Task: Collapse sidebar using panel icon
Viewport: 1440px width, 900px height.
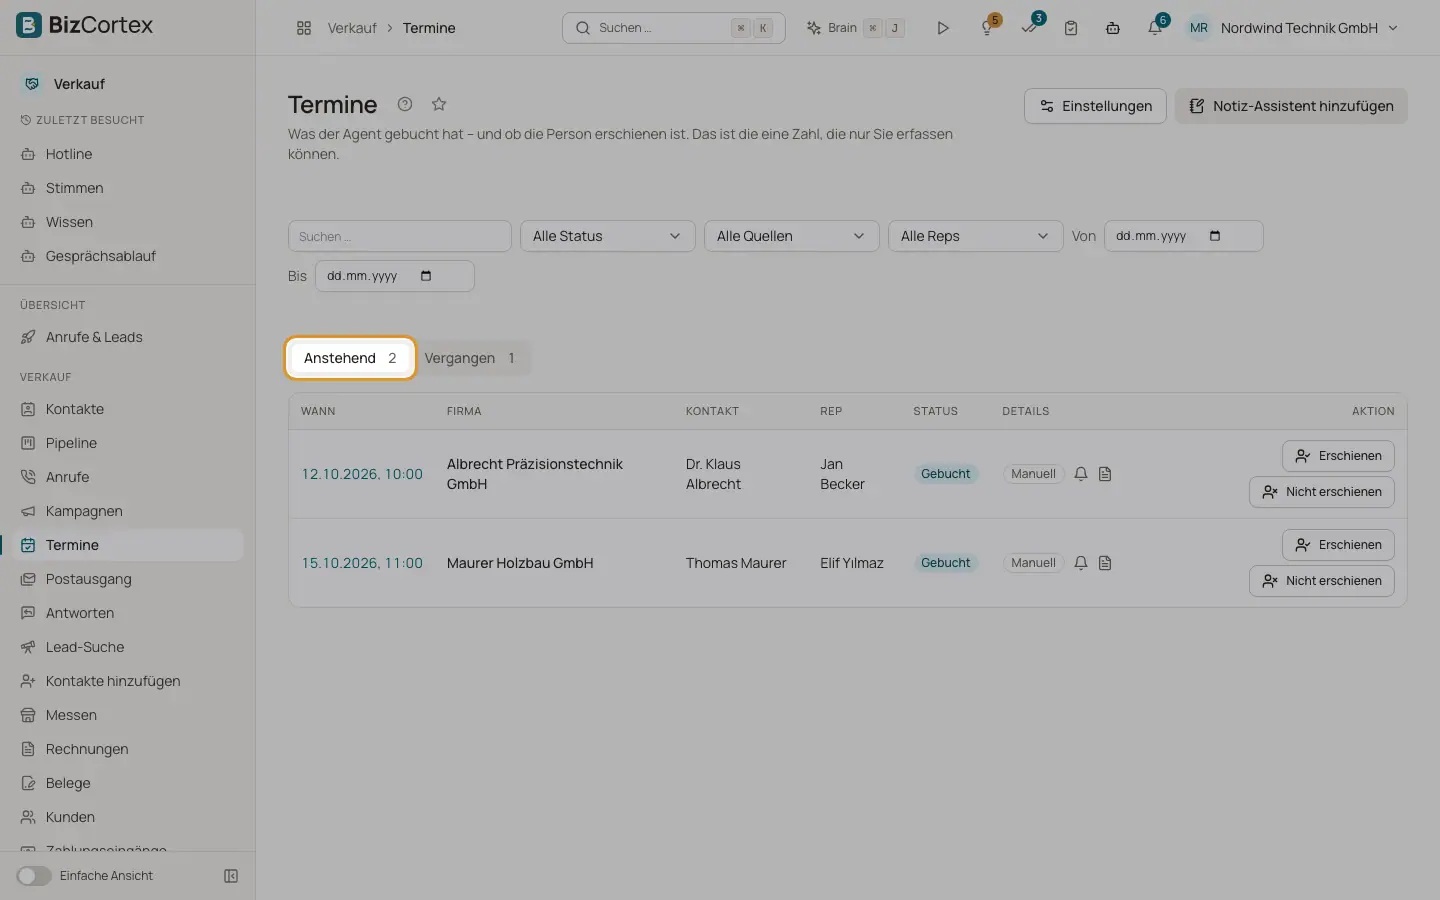Action: click(x=231, y=876)
